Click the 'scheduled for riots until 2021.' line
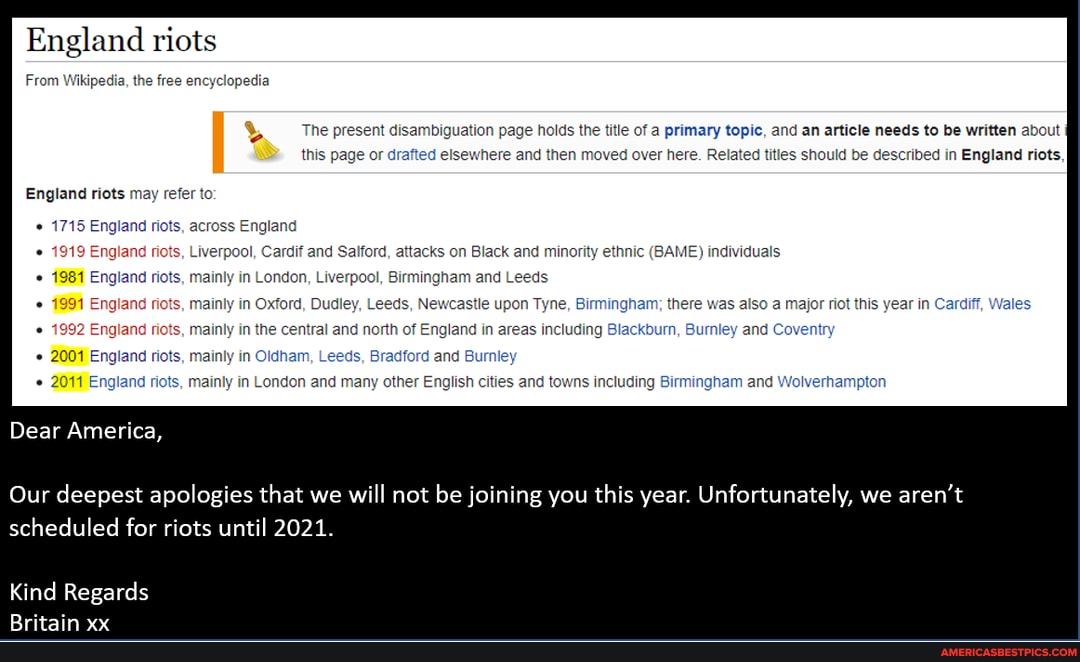The height and width of the screenshot is (662, 1080). tap(172, 528)
